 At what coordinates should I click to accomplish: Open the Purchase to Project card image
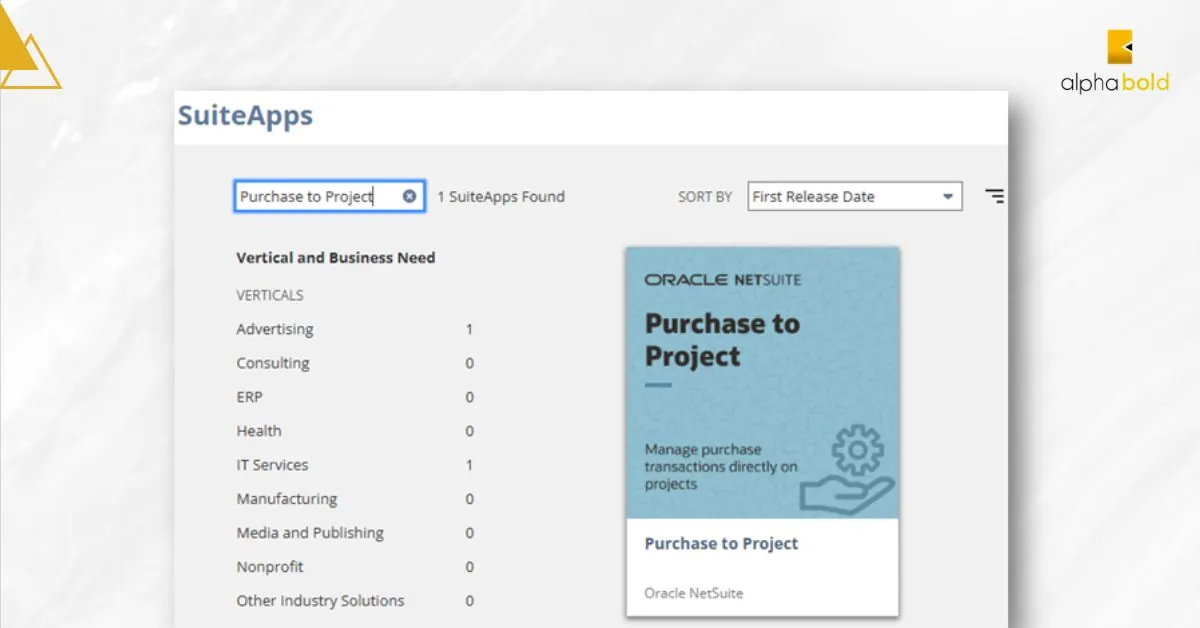[762, 383]
